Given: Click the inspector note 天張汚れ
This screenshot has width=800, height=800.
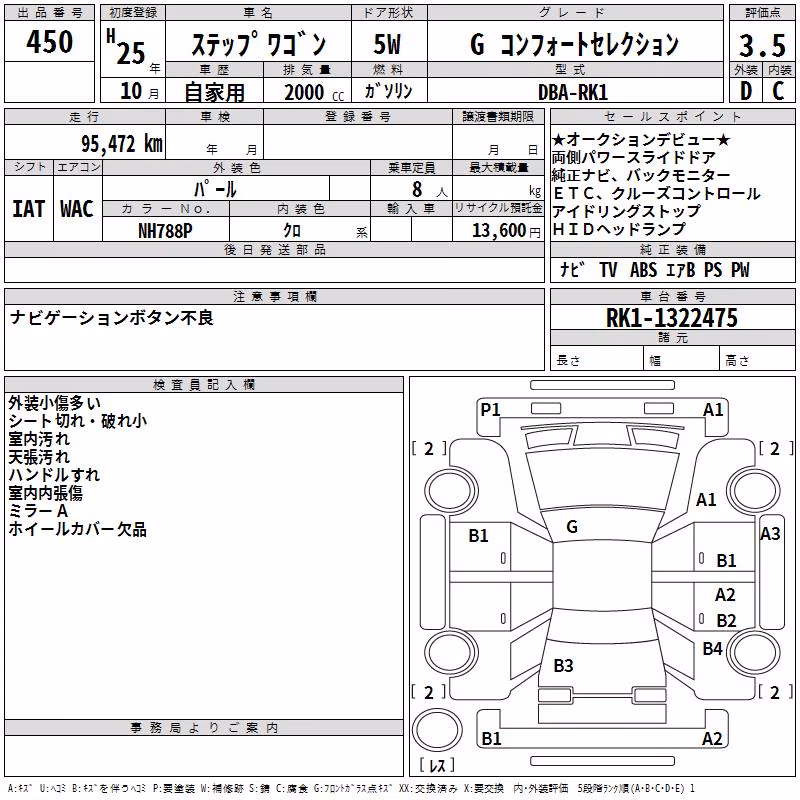Looking at the screenshot, I should tap(39, 457).
